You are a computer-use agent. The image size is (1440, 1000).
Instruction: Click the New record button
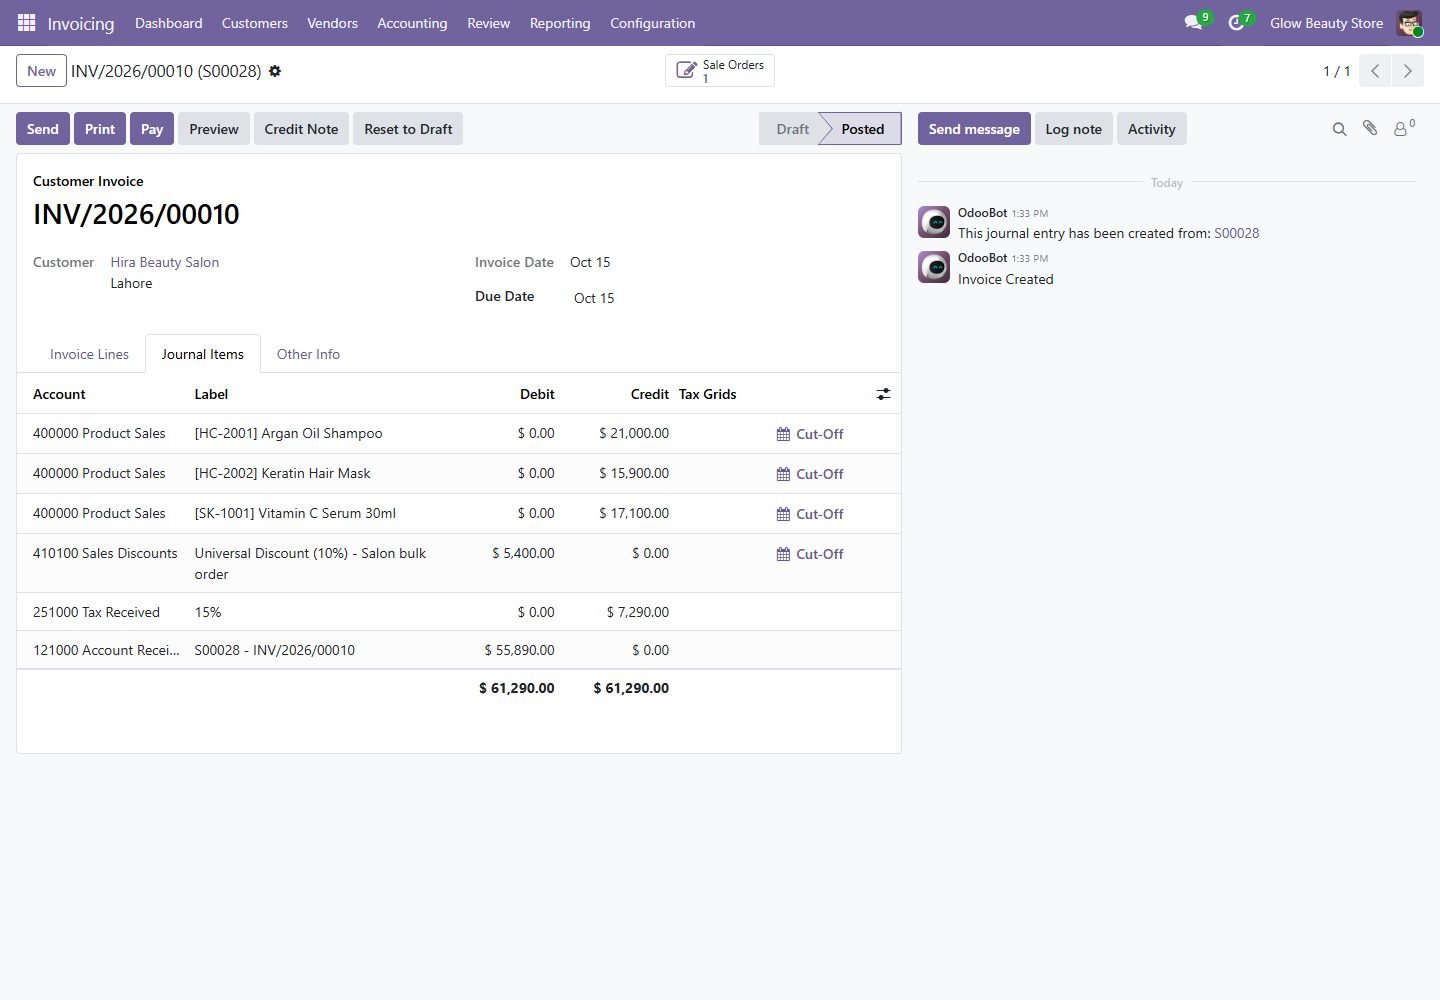(x=41, y=71)
